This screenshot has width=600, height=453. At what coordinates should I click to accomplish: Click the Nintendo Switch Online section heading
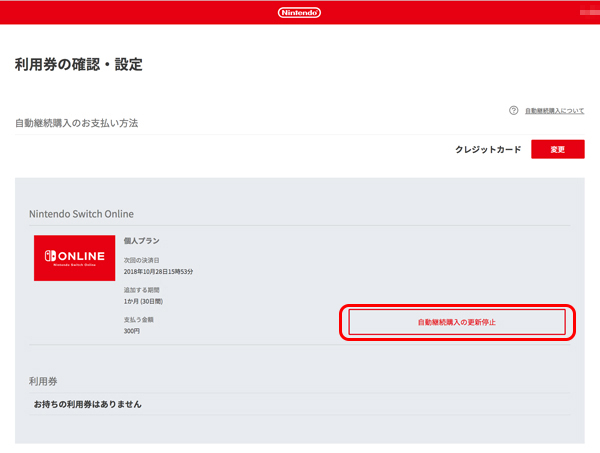pos(82,214)
